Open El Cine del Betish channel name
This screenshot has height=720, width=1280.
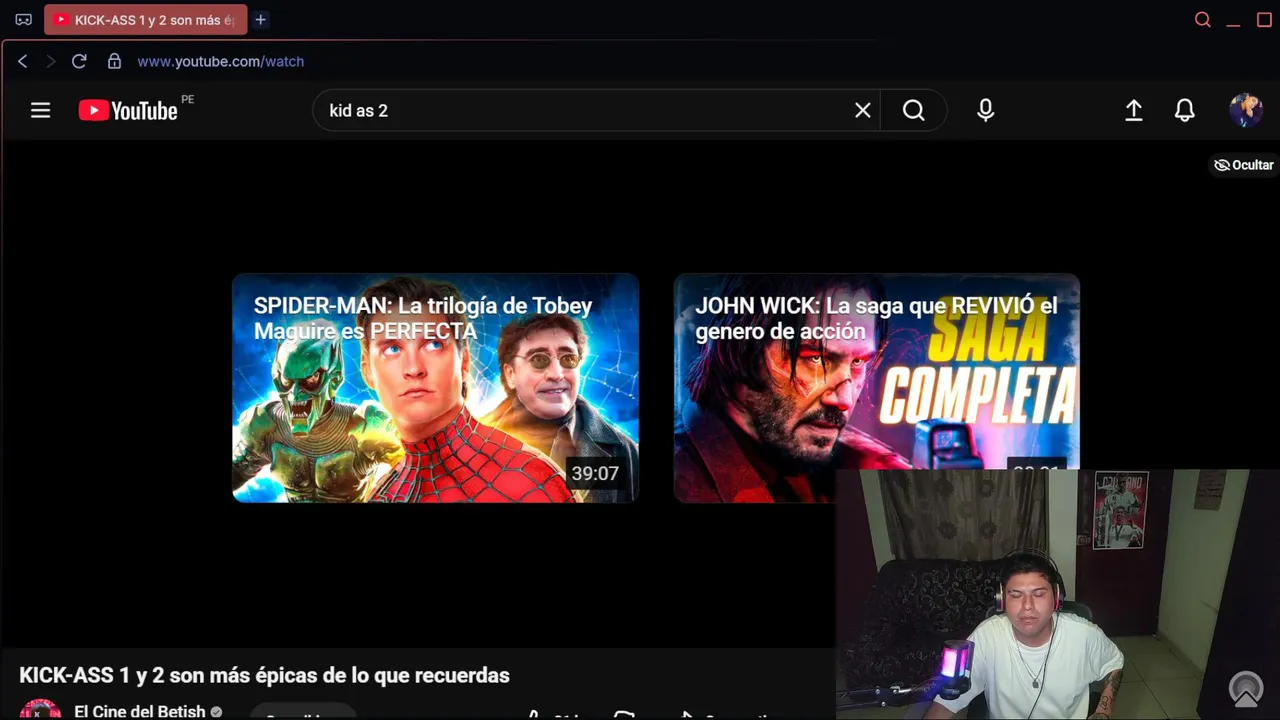(139, 712)
